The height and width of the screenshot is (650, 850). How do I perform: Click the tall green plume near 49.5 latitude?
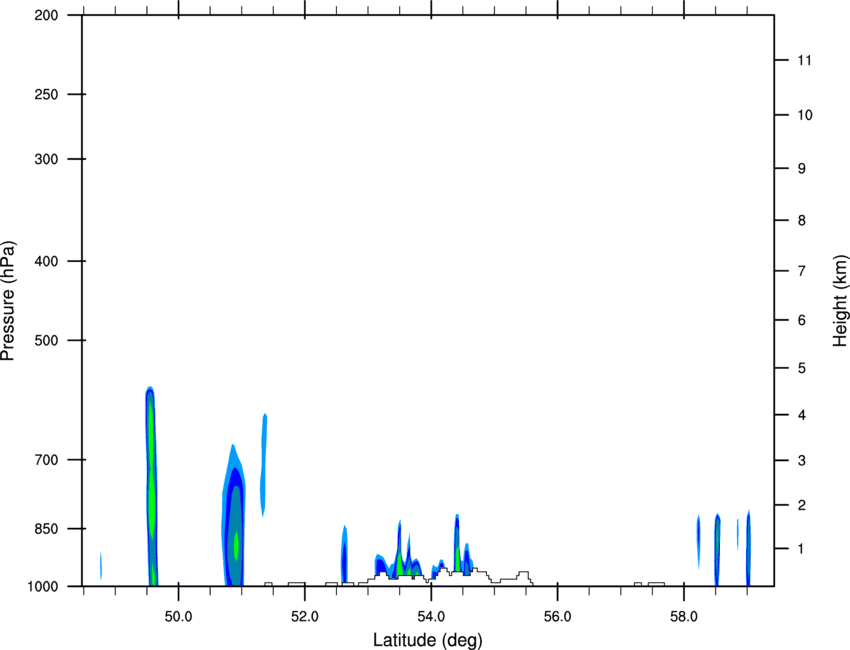click(151, 486)
